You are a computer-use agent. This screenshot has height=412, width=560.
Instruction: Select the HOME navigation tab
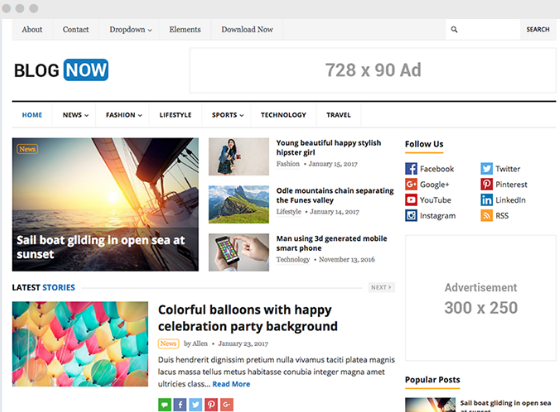(x=32, y=115)
